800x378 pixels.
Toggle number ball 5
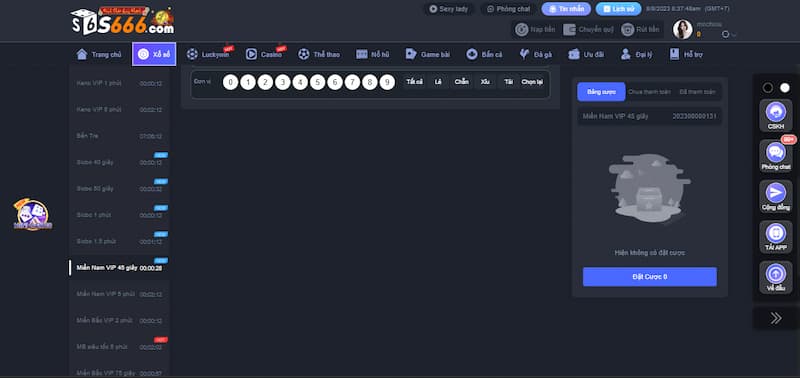coord(317,82)
